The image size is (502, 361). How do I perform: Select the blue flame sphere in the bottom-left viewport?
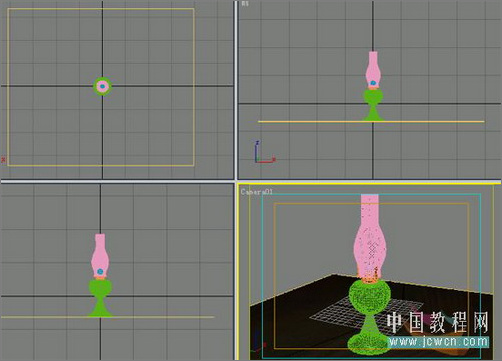tap(100, 272)
